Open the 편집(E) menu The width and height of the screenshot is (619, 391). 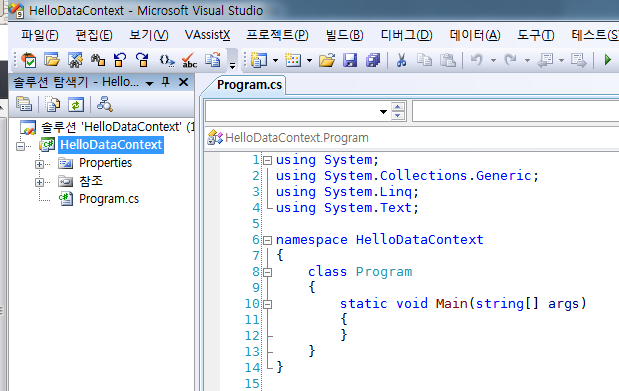pos(94,35)
